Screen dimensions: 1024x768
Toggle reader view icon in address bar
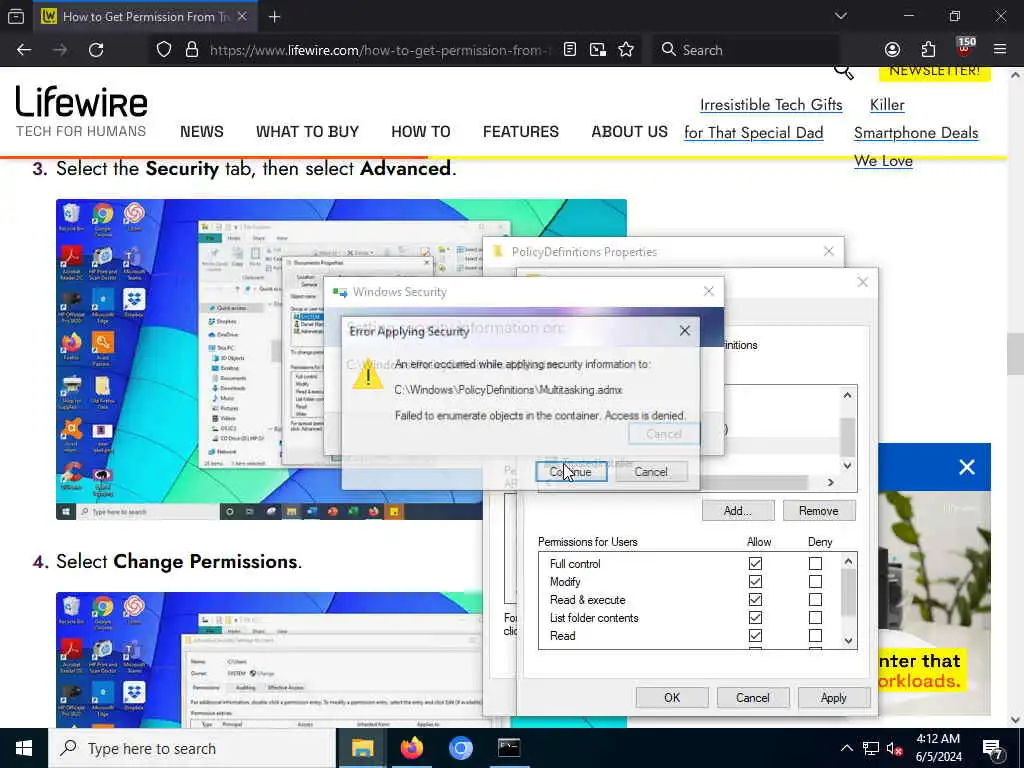click(569, 50)
